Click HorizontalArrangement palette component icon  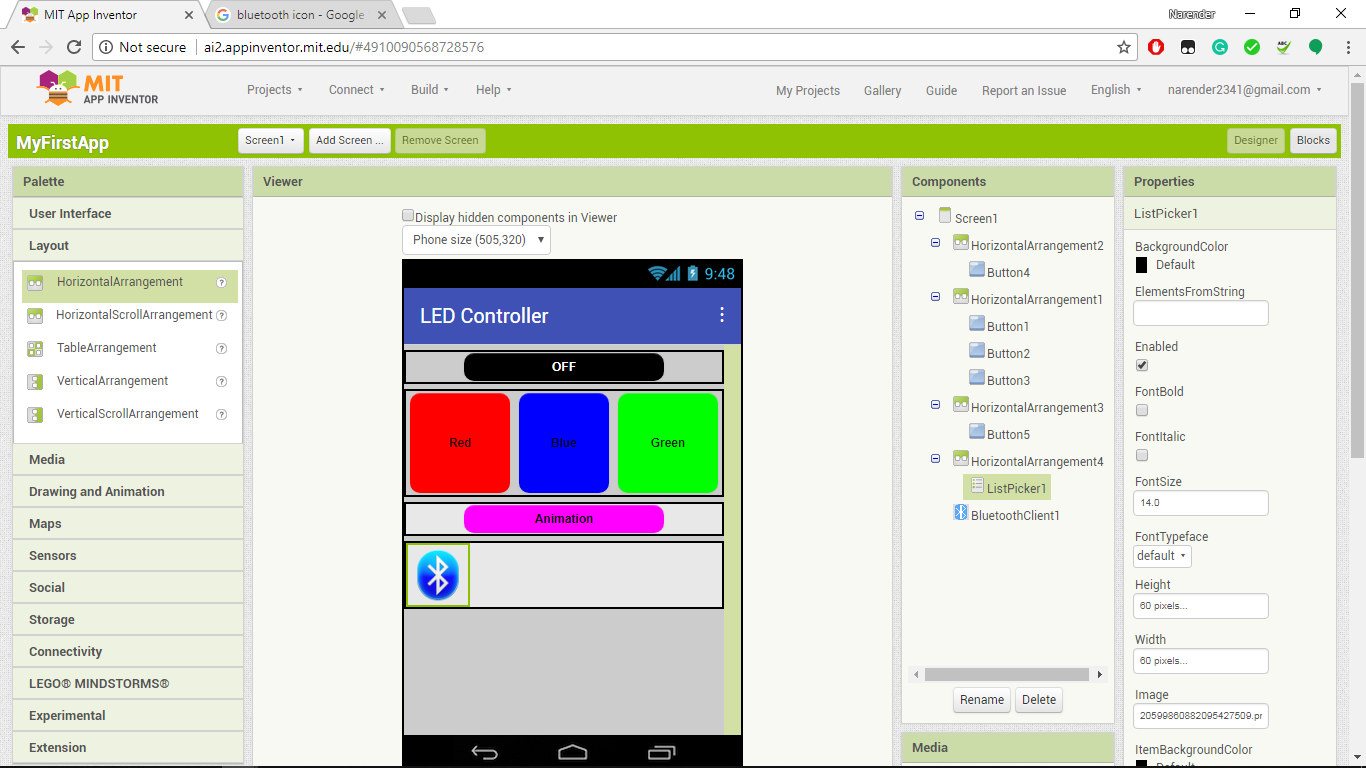pyautogui.click(x=35, y=283)
